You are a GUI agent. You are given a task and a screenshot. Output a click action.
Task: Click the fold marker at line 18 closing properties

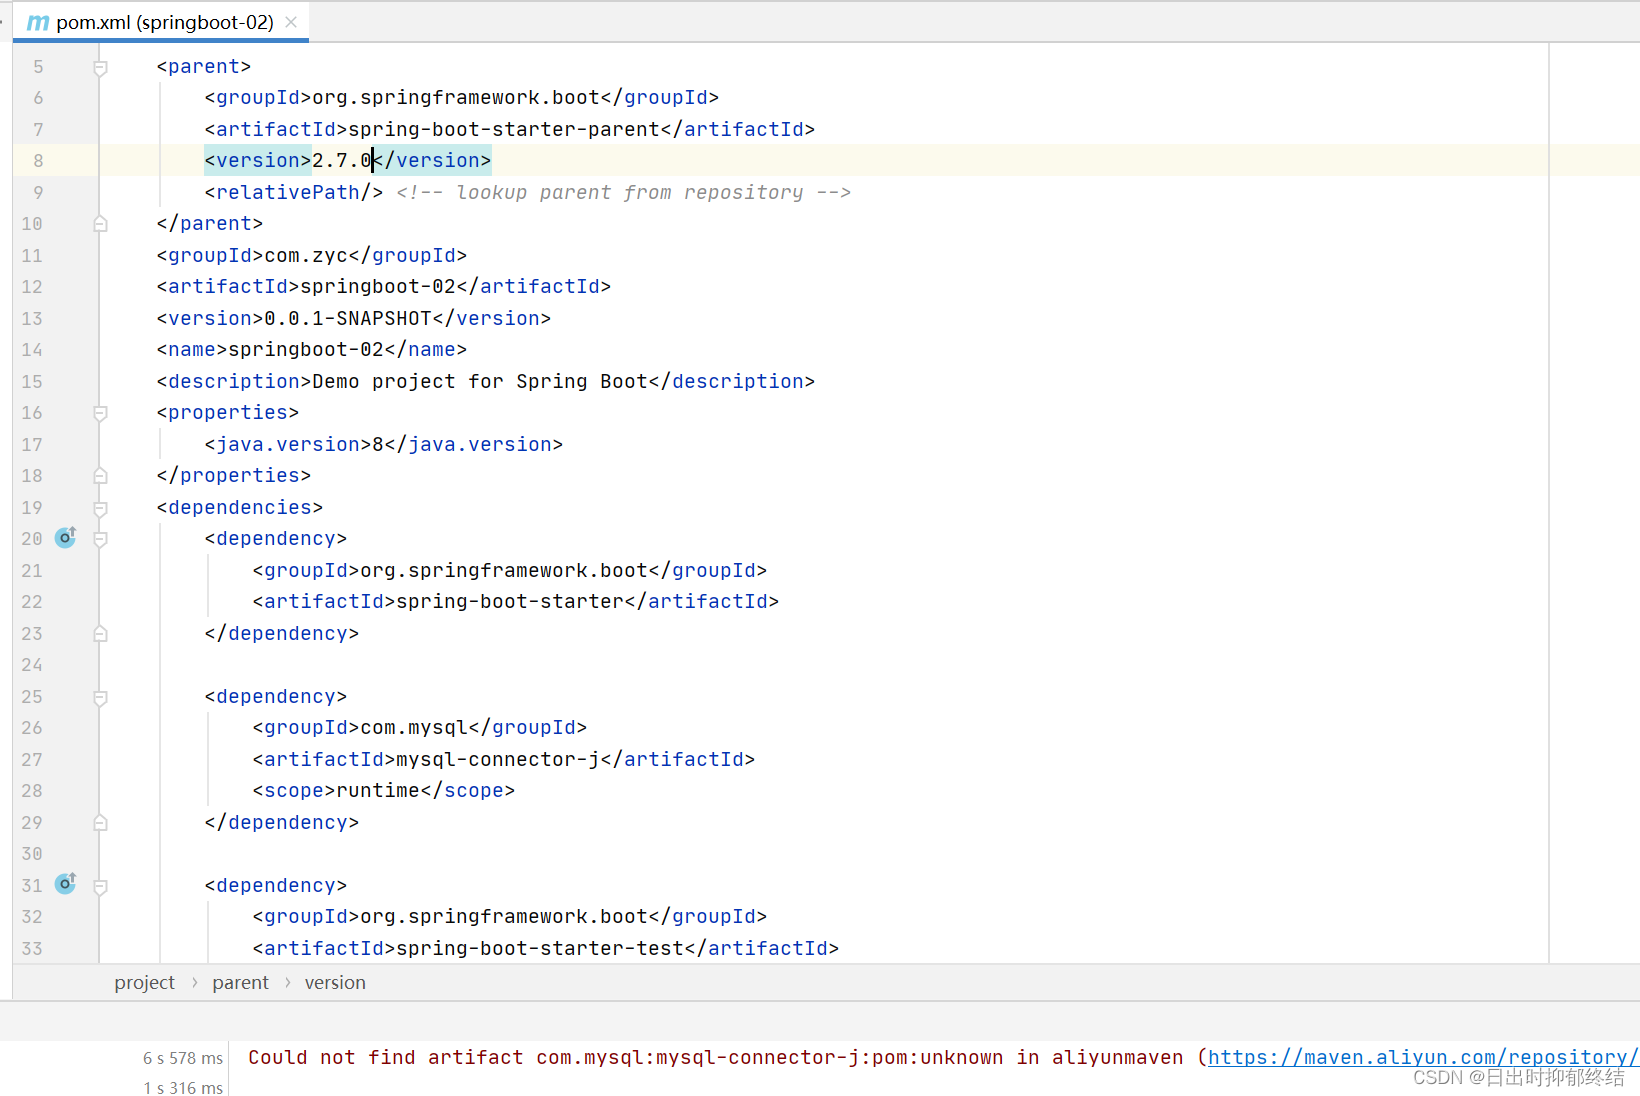click(100, 476)
